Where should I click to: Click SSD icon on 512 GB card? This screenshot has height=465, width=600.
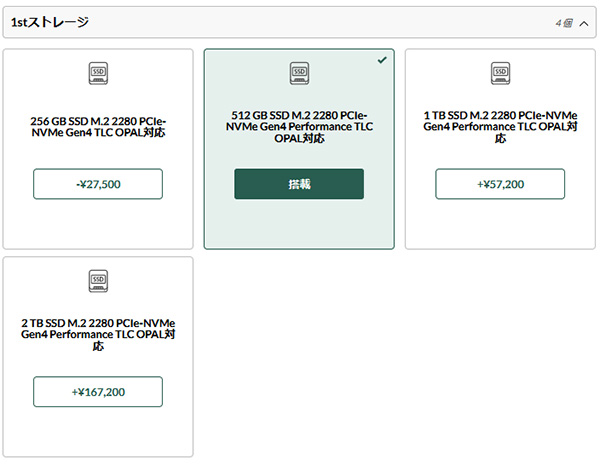pos(299,73)
